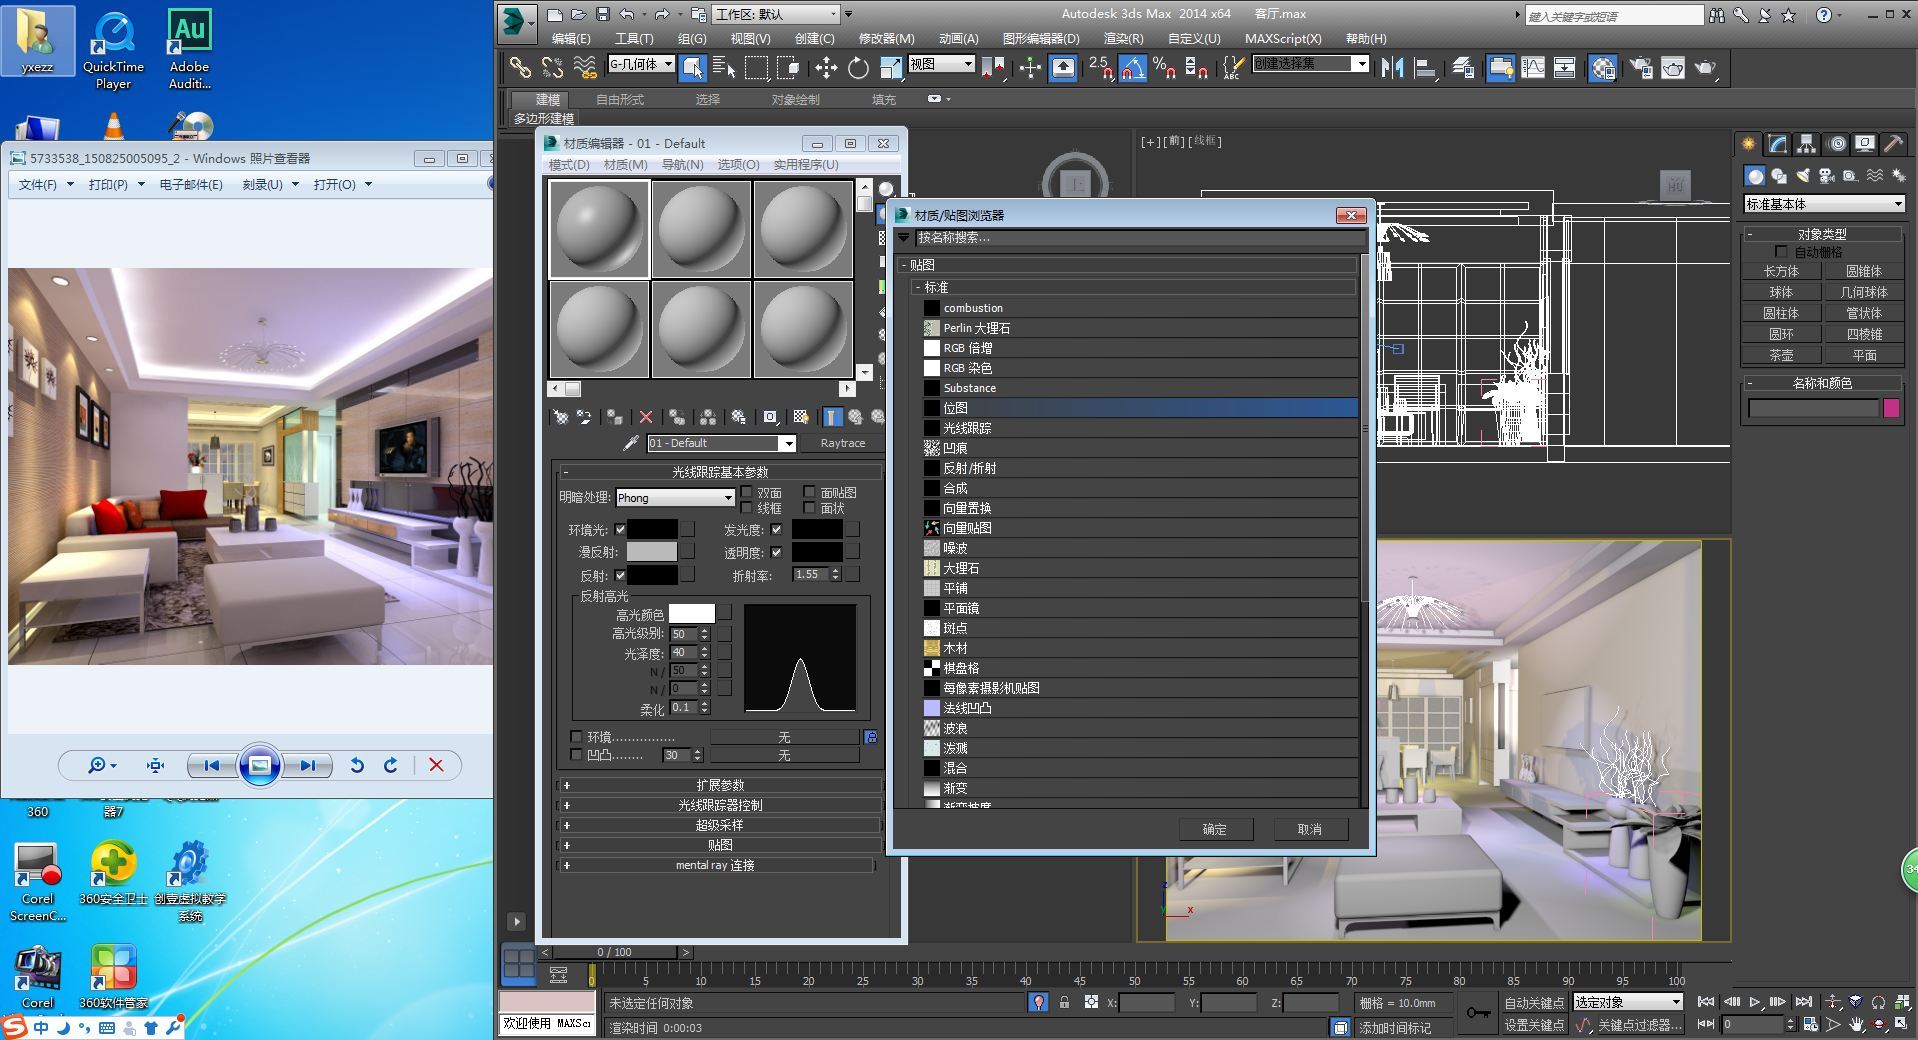The image size is (1918, 1040).
Task: Toggle Percent Snap icon
Action: 1164,67
